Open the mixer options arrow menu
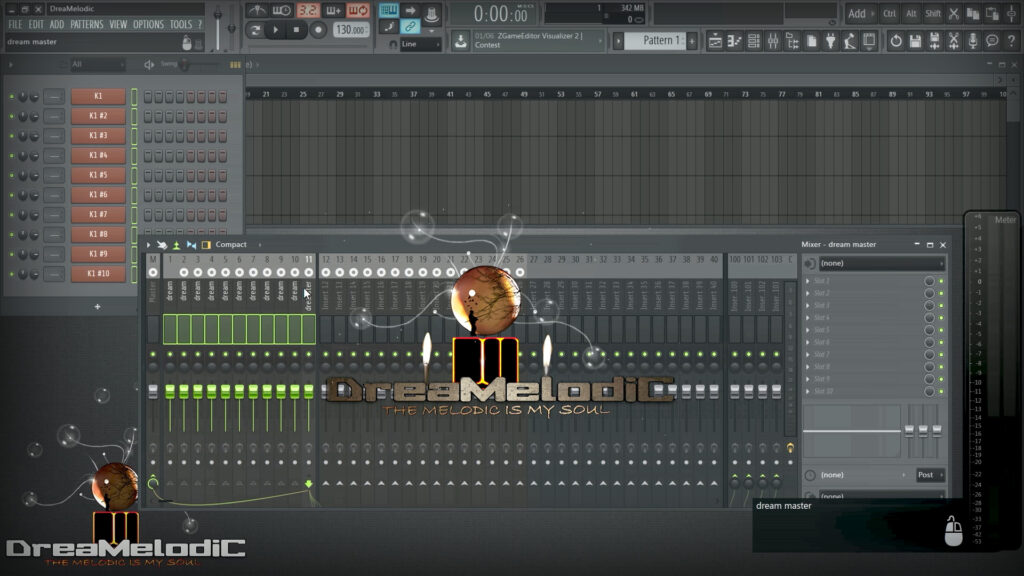The height and width of the screenshot is (576, 1024). (148, 245)
